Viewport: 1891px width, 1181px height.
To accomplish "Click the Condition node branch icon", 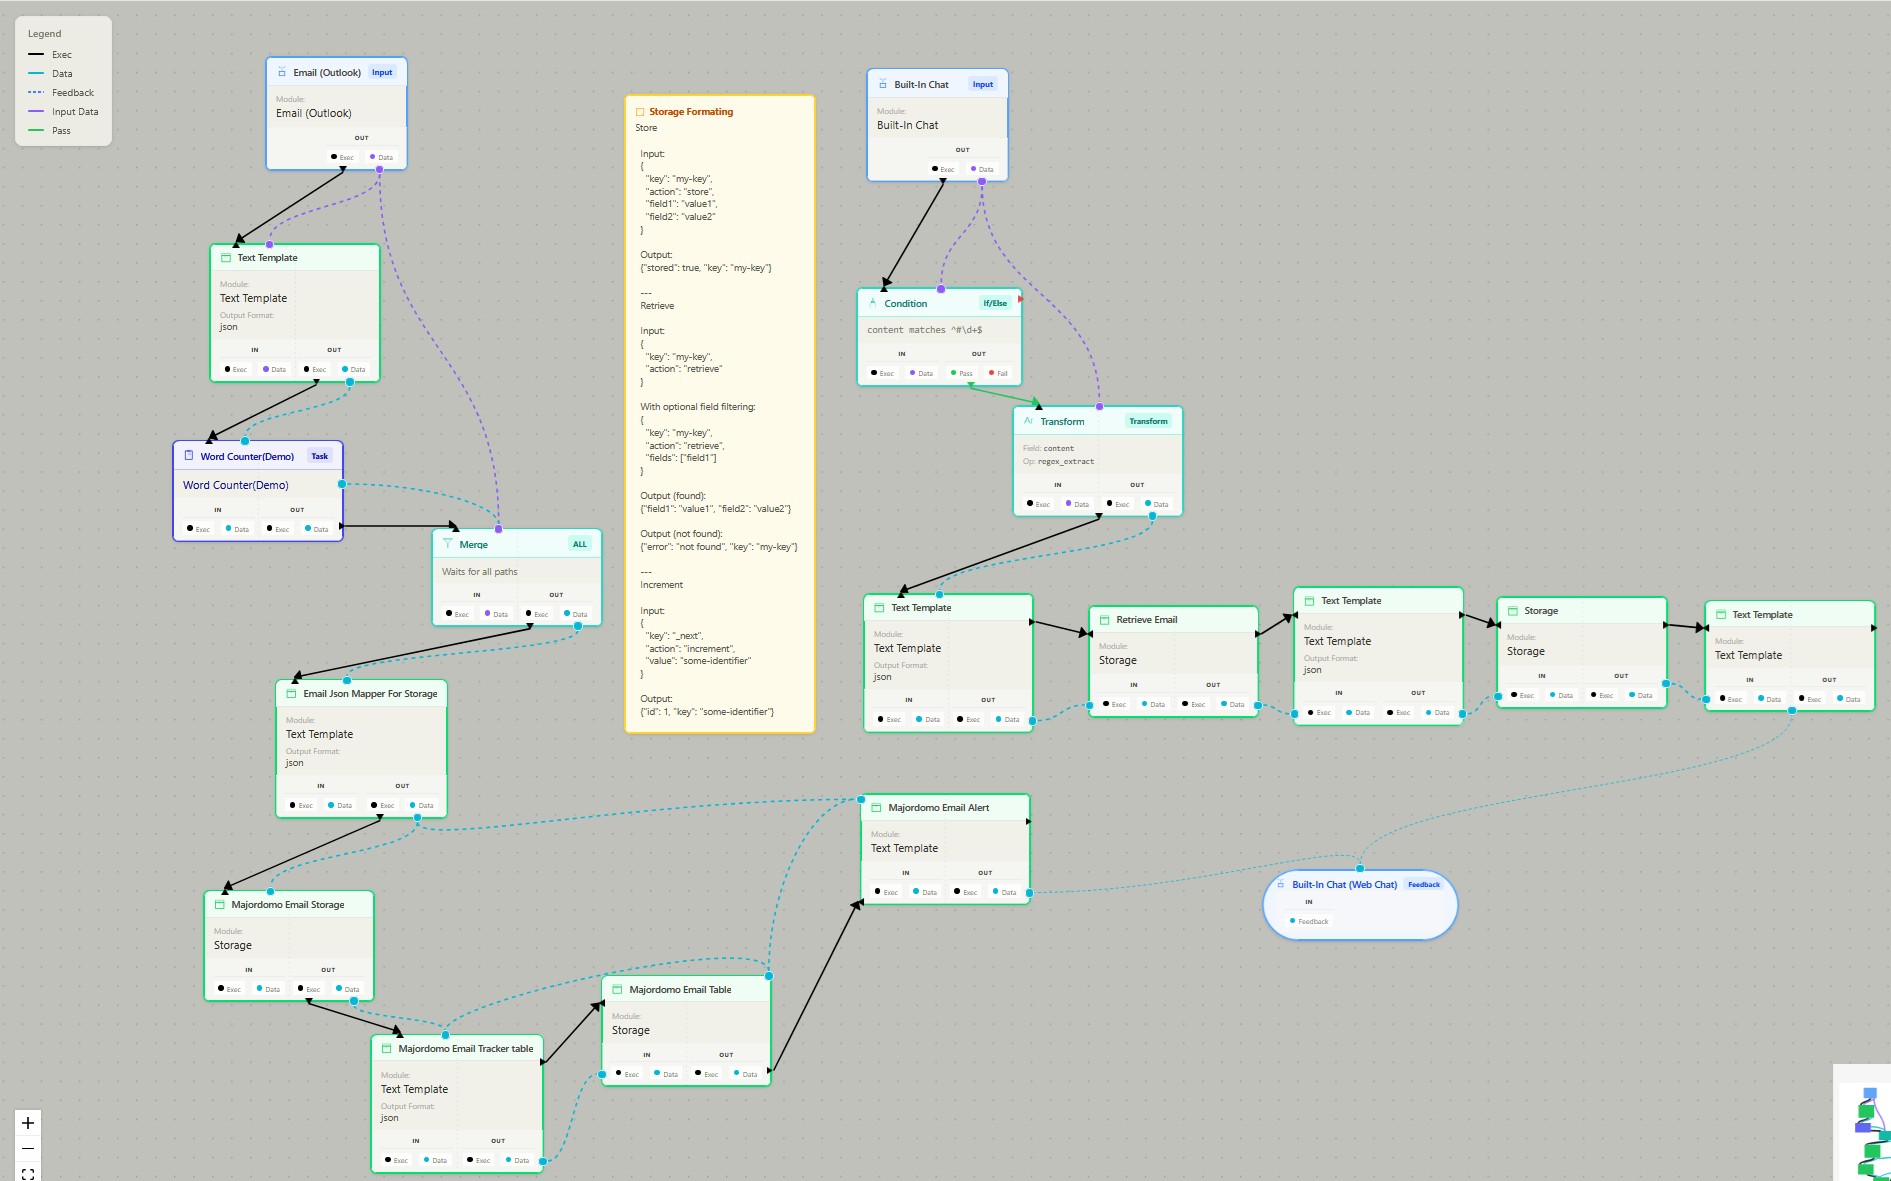I will coord(873,303).
